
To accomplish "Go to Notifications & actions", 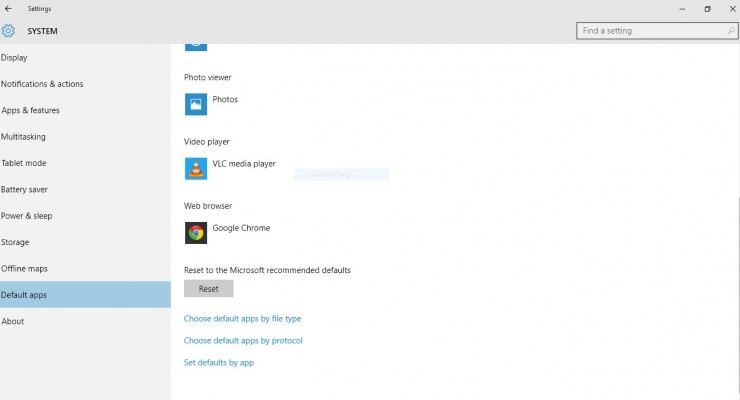I will (x=42, y=84).
